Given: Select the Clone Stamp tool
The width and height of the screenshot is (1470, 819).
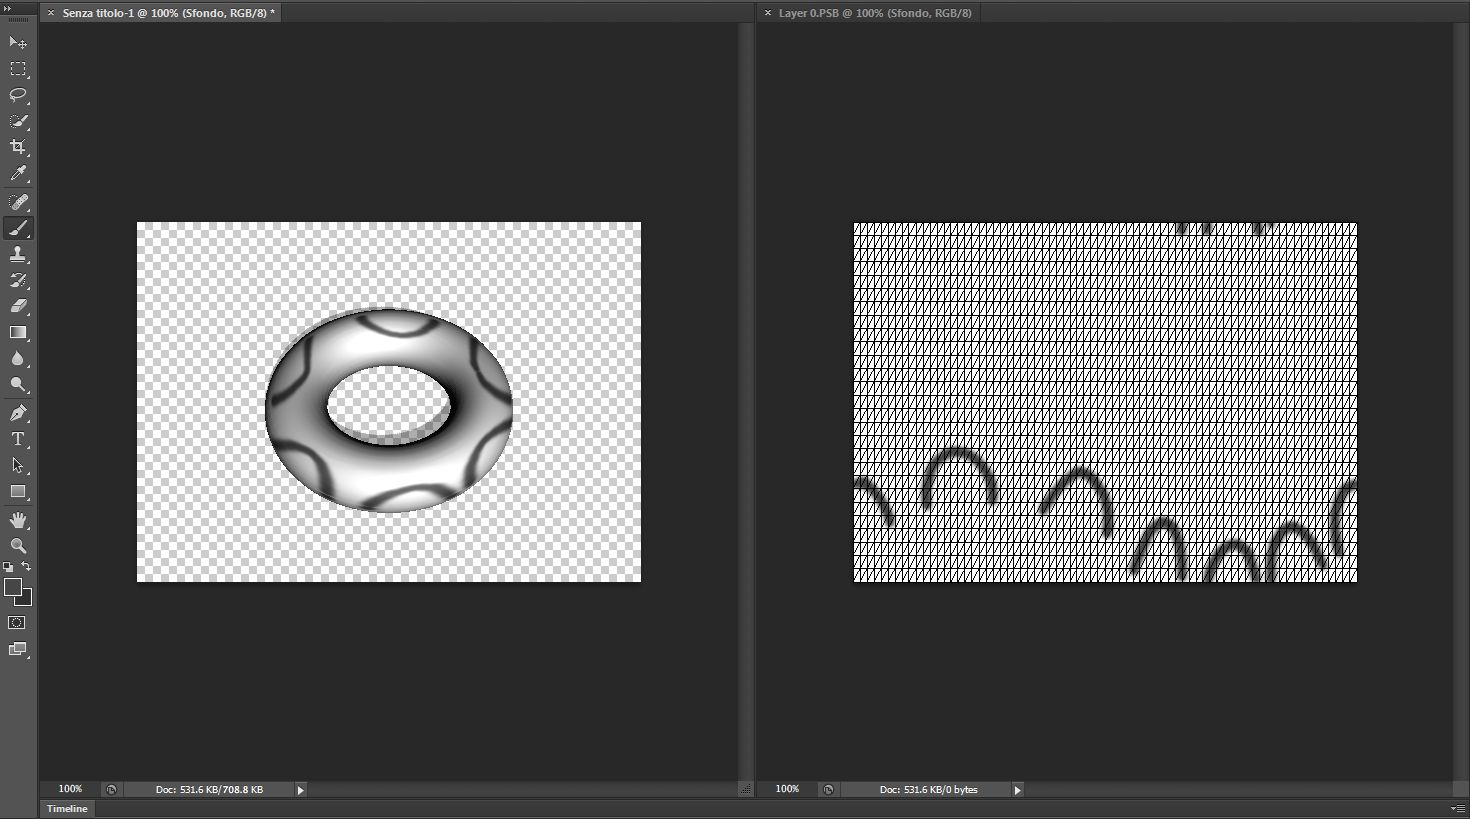Looking at the screenshot, I should (x=18, y=254).
